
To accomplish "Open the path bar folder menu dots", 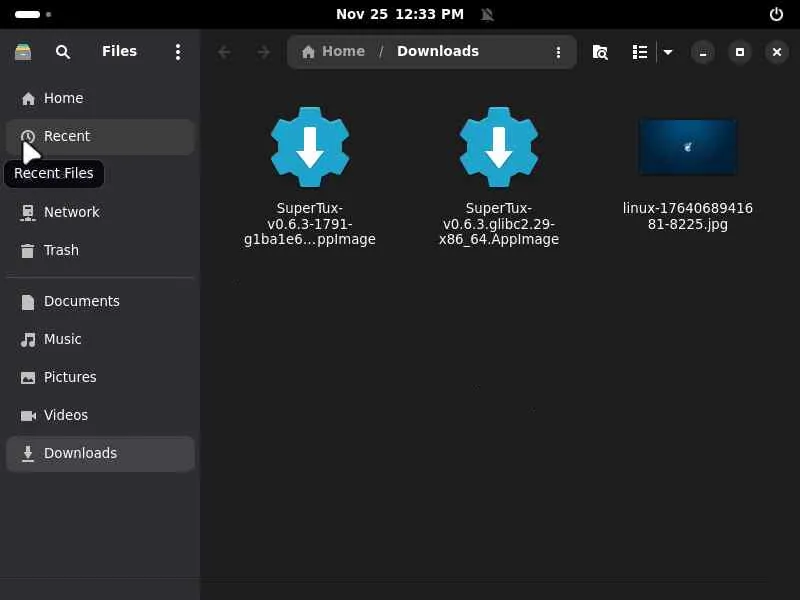I will (x=558, y=52).
